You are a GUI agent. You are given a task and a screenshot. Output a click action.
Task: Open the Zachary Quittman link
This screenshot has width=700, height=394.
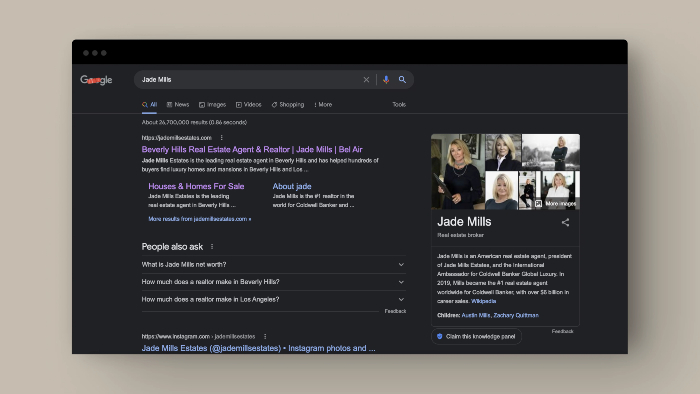click(x=516, y=315)
